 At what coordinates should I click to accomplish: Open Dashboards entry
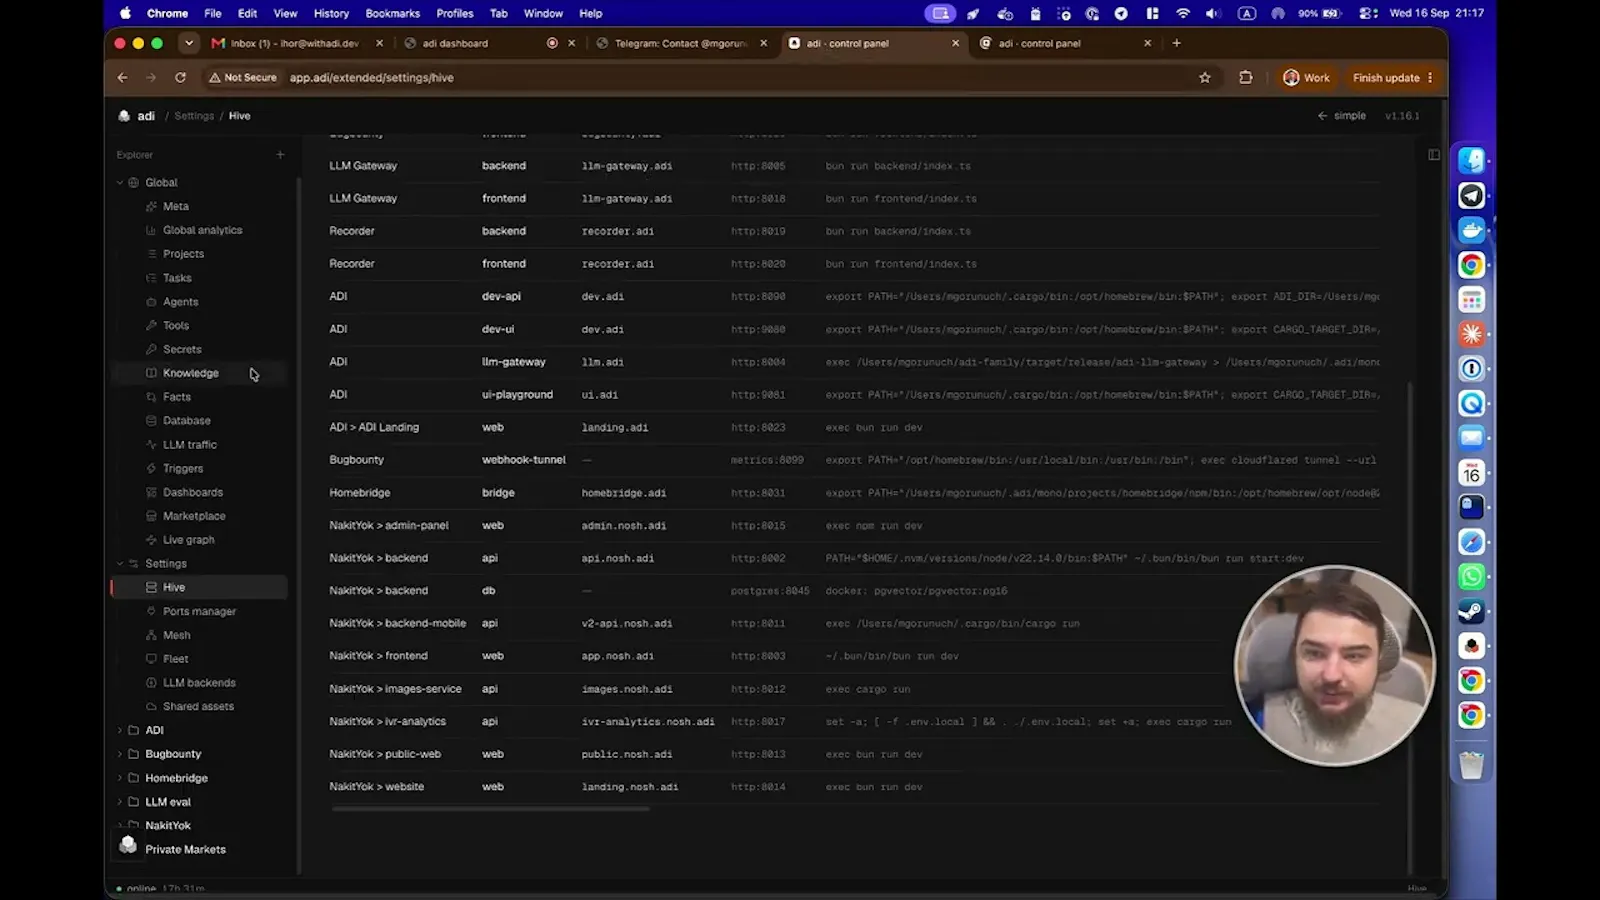click(193, 492)
